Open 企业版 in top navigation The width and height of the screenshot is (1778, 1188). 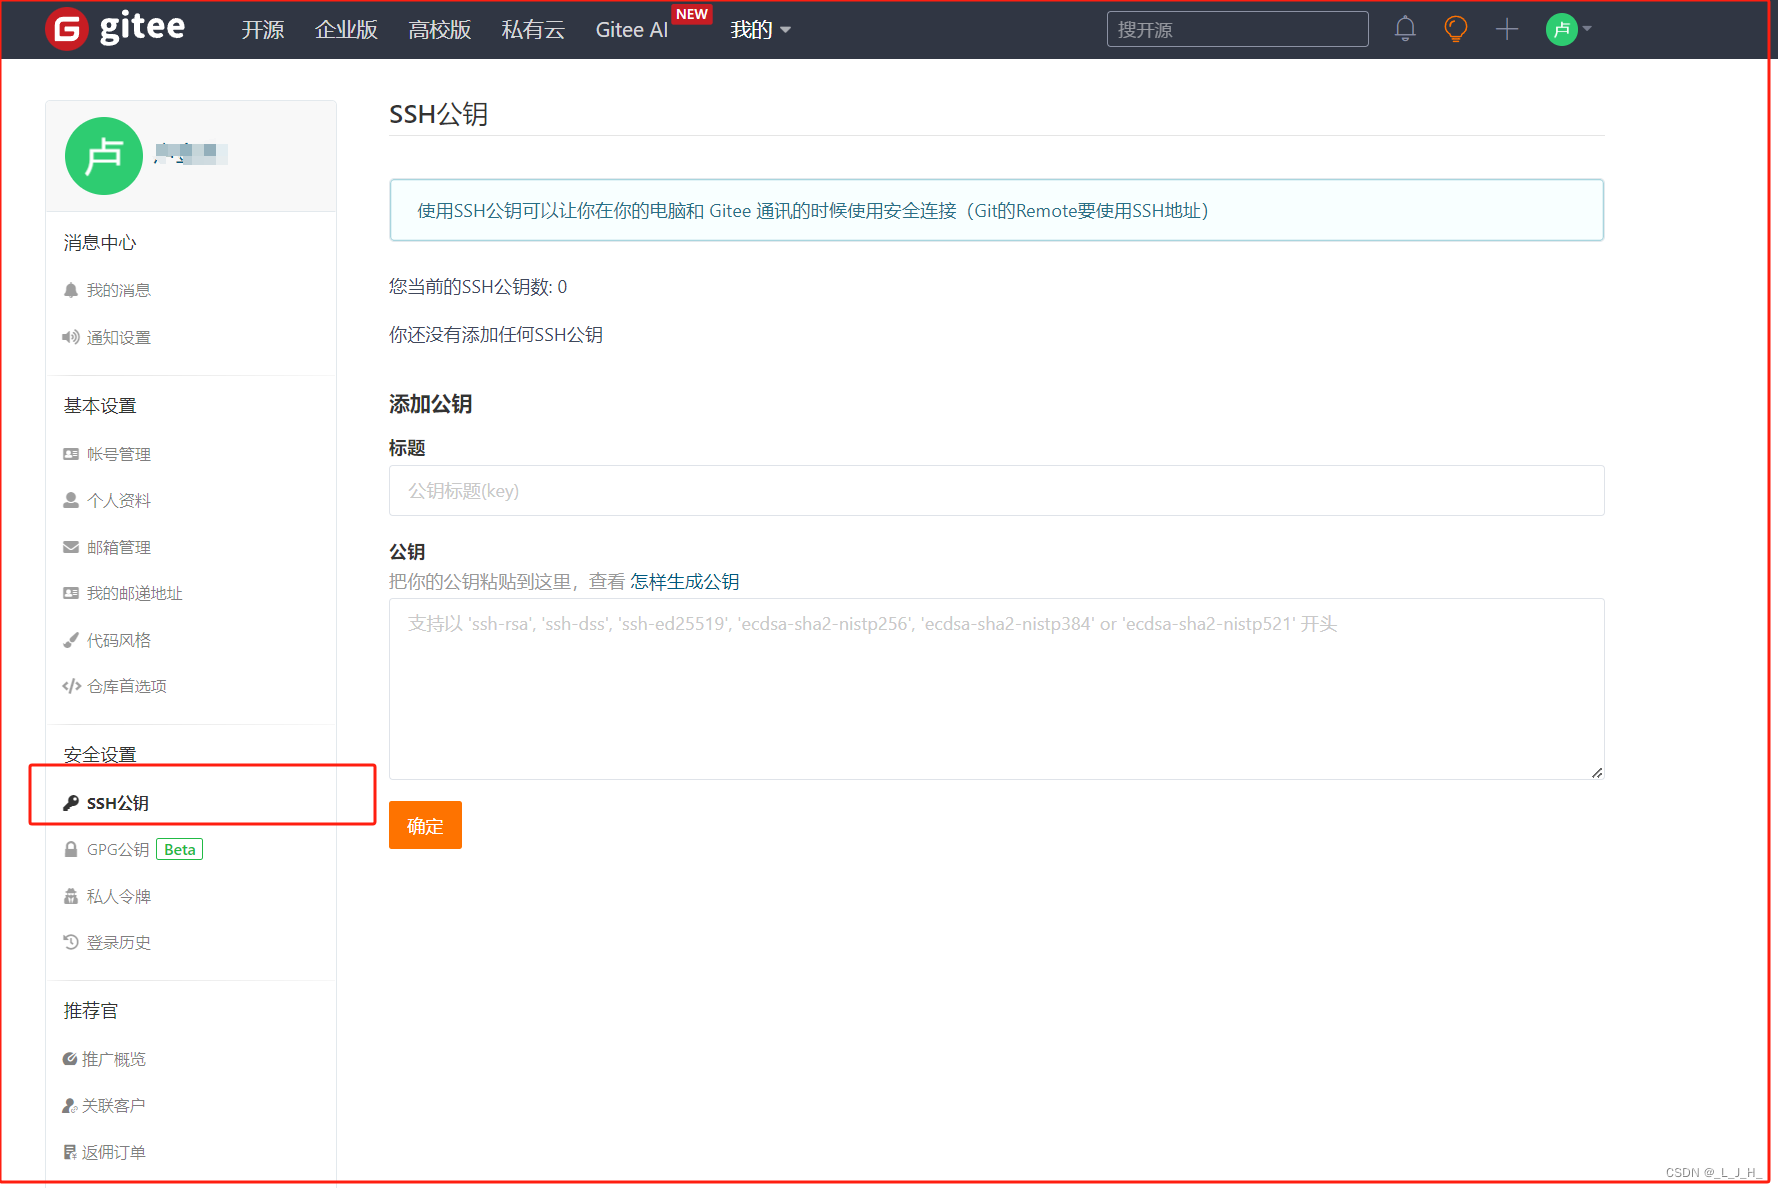346,30
